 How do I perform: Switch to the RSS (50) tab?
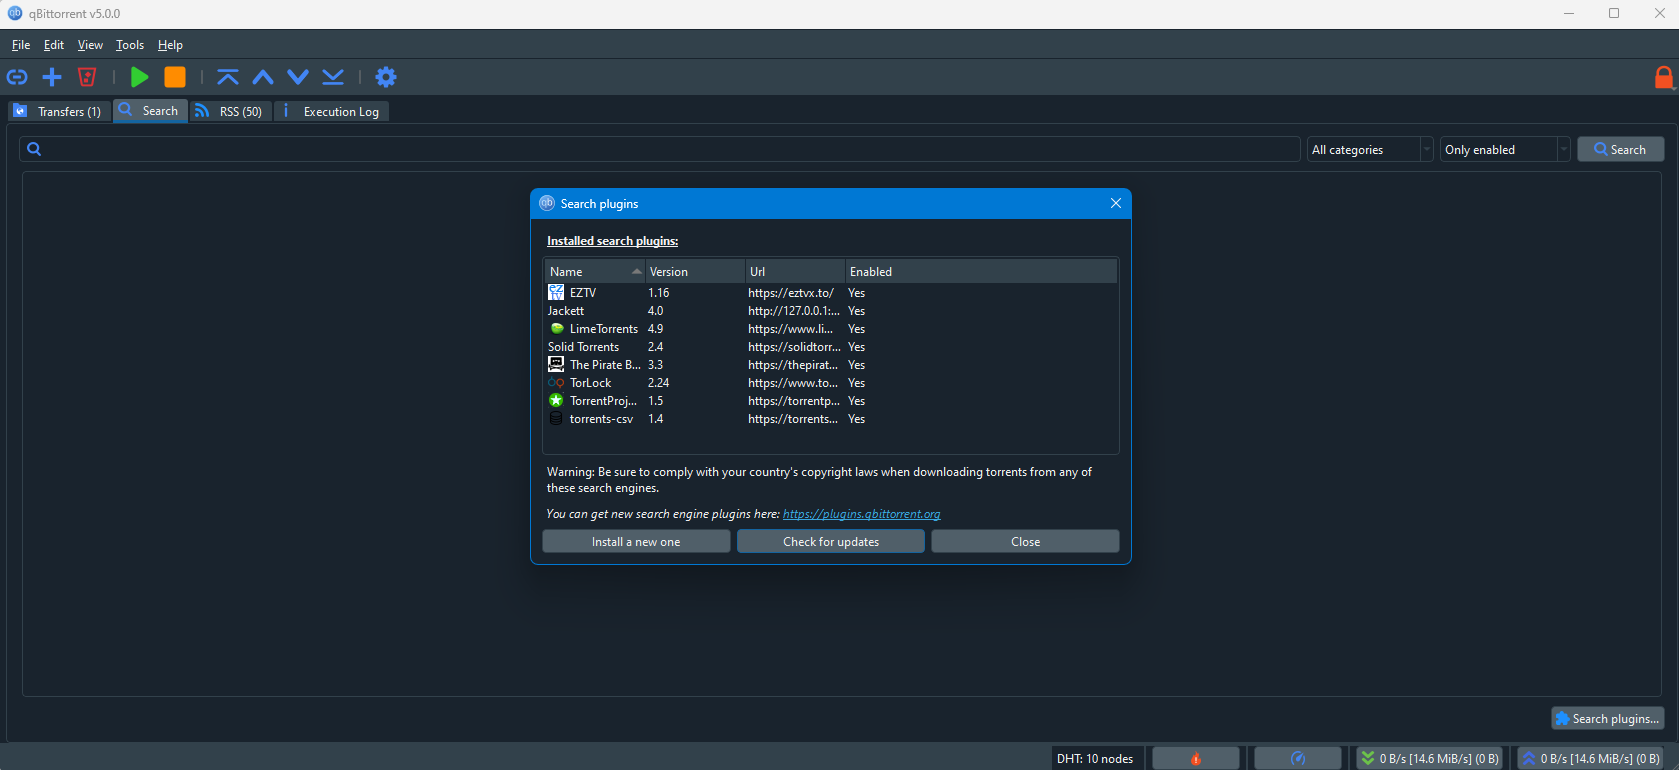coord(230,111)
